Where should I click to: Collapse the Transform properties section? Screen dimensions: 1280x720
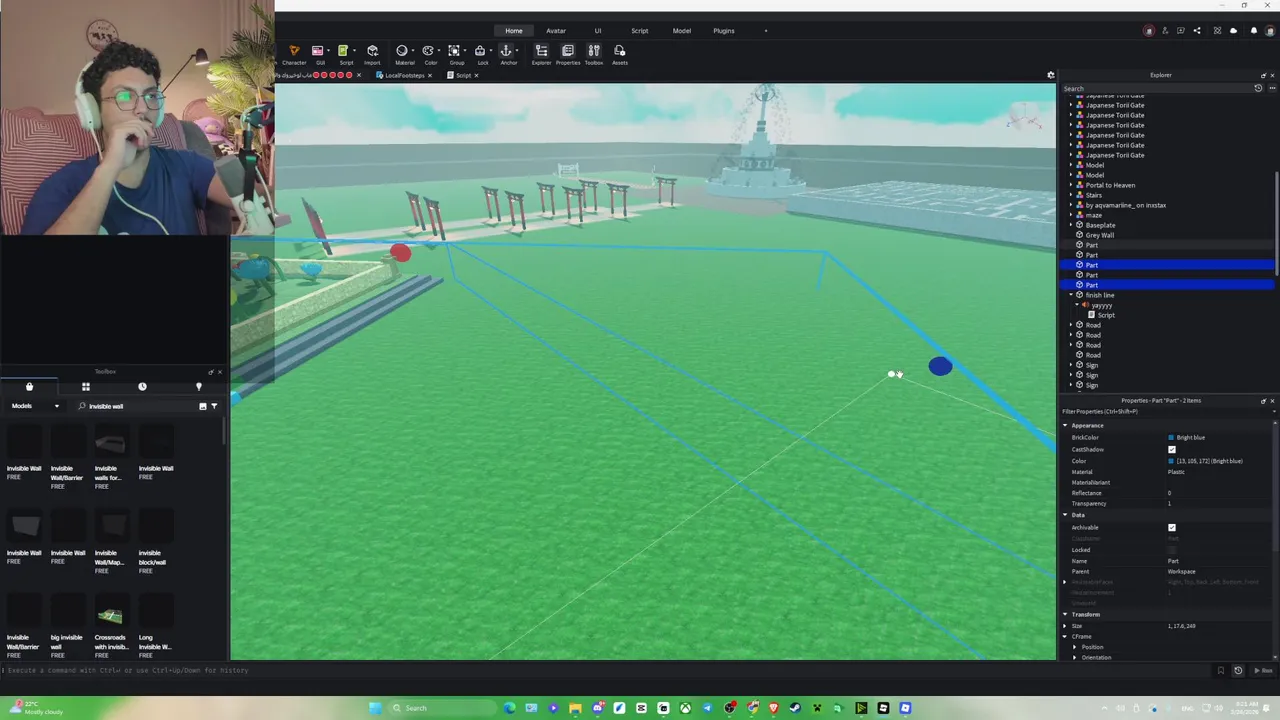coord(1065,614)
